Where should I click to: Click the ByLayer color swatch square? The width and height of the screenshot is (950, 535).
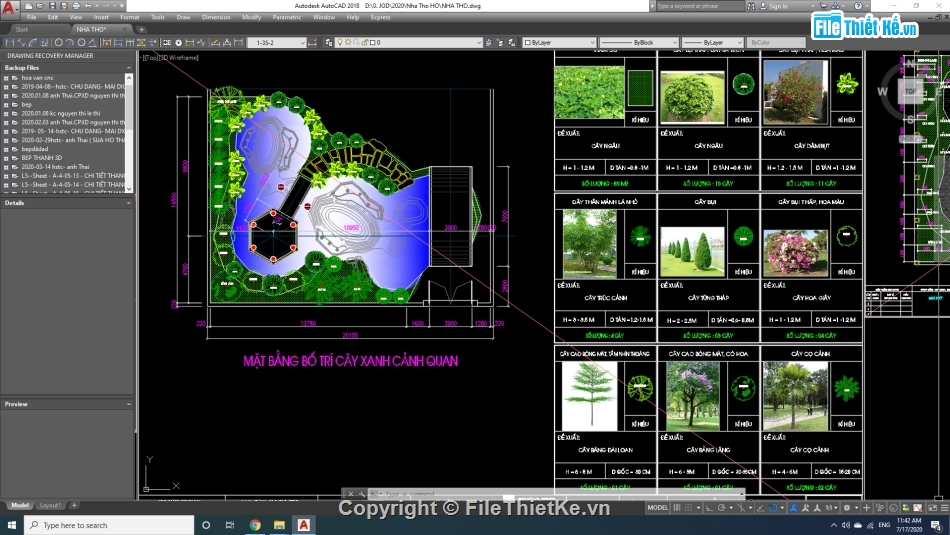pyautogui.click(x=527, y=42)
